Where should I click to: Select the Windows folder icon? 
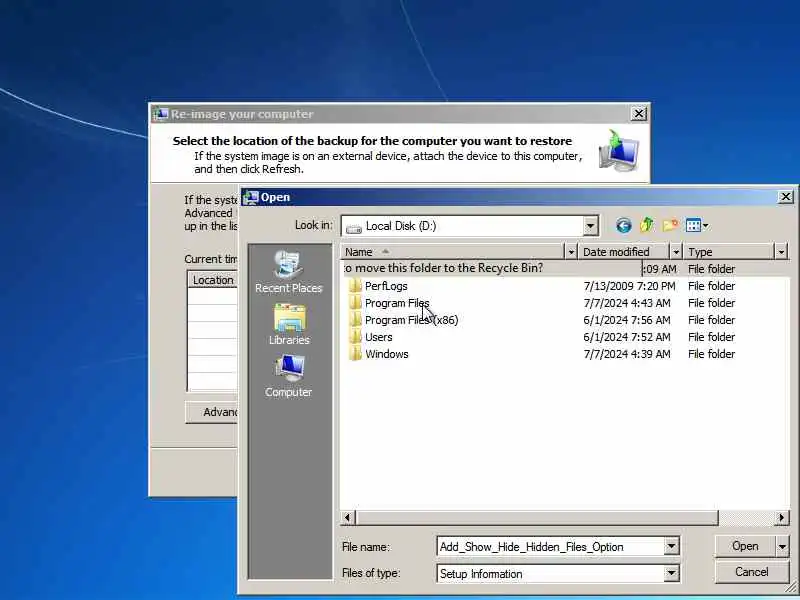click(355, 354)
